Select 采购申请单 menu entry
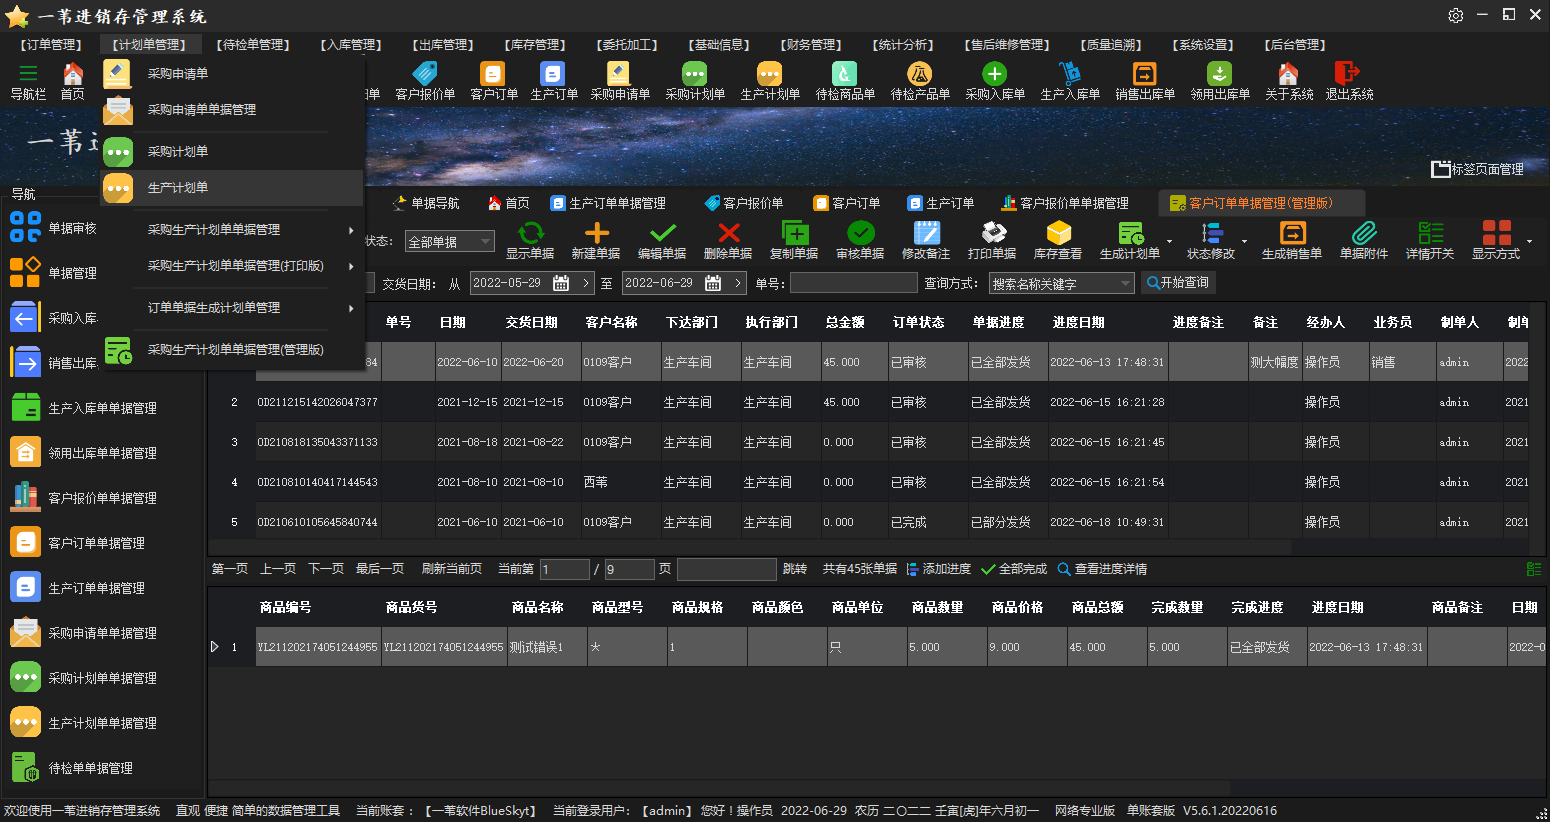Image resolution: width=1550 pixels, height=822 pixels. click(x=231, y=74)
